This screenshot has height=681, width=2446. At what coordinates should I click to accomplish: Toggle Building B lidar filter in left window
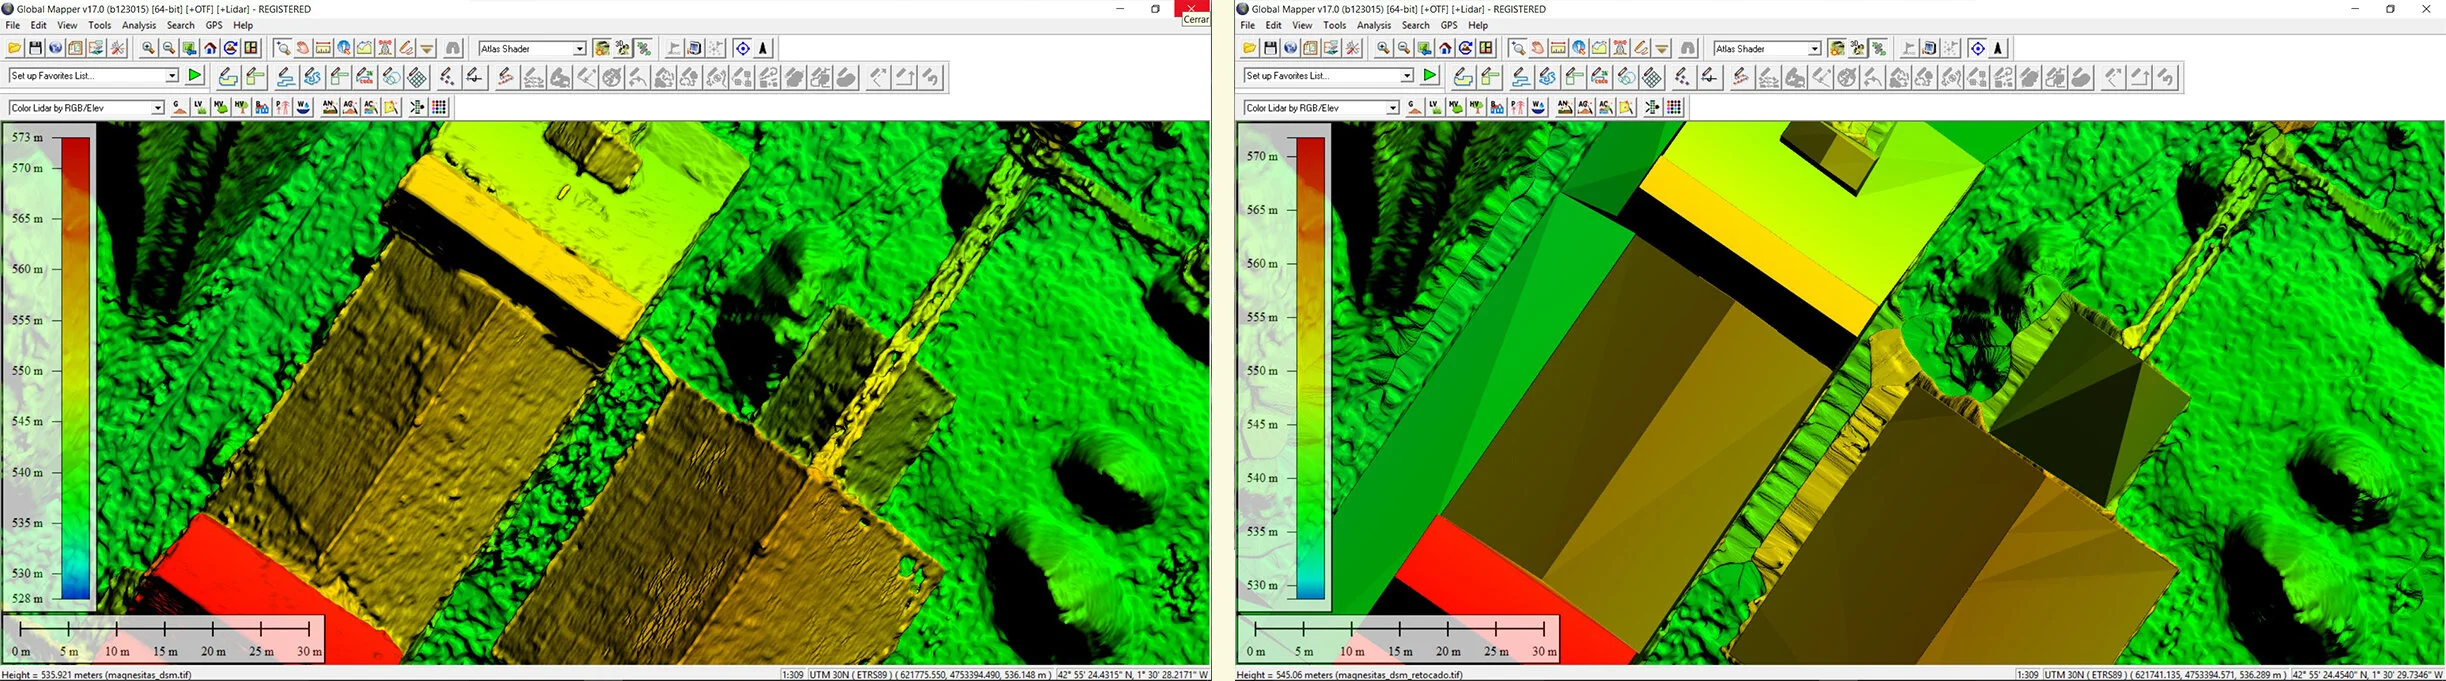(x=262, y=107)
